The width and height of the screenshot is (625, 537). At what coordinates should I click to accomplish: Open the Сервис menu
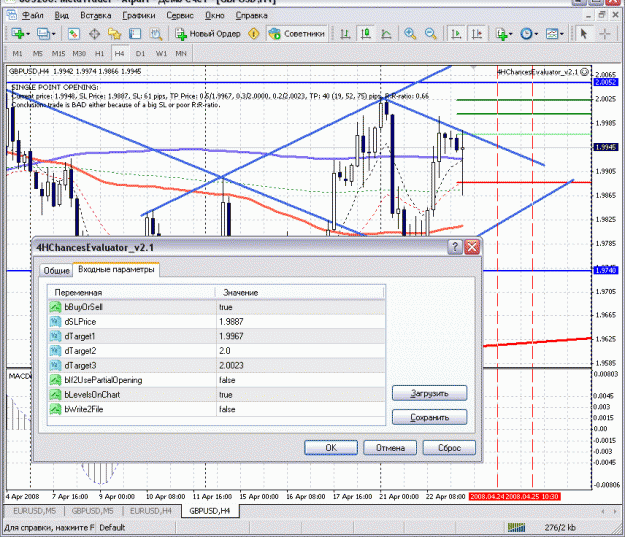point(180,16)
